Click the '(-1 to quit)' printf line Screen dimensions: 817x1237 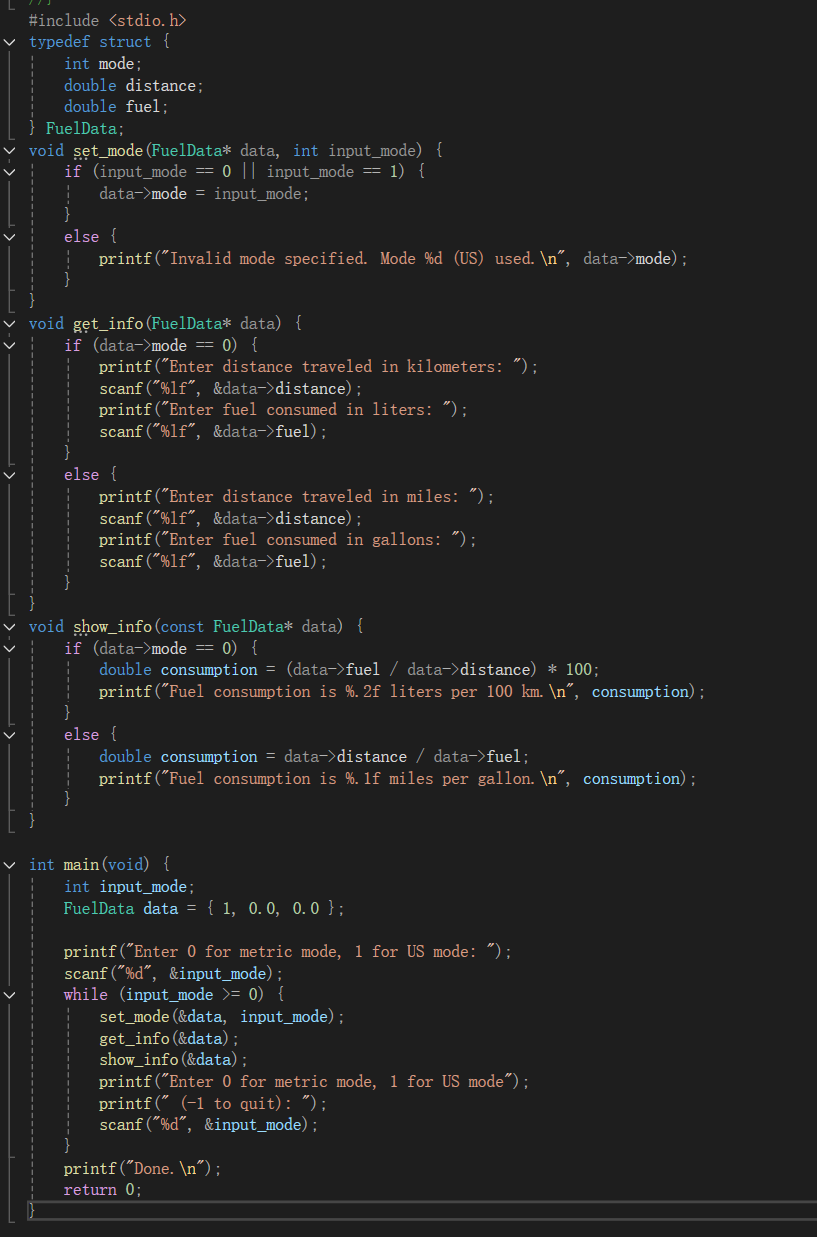[x=213, y=1103]
